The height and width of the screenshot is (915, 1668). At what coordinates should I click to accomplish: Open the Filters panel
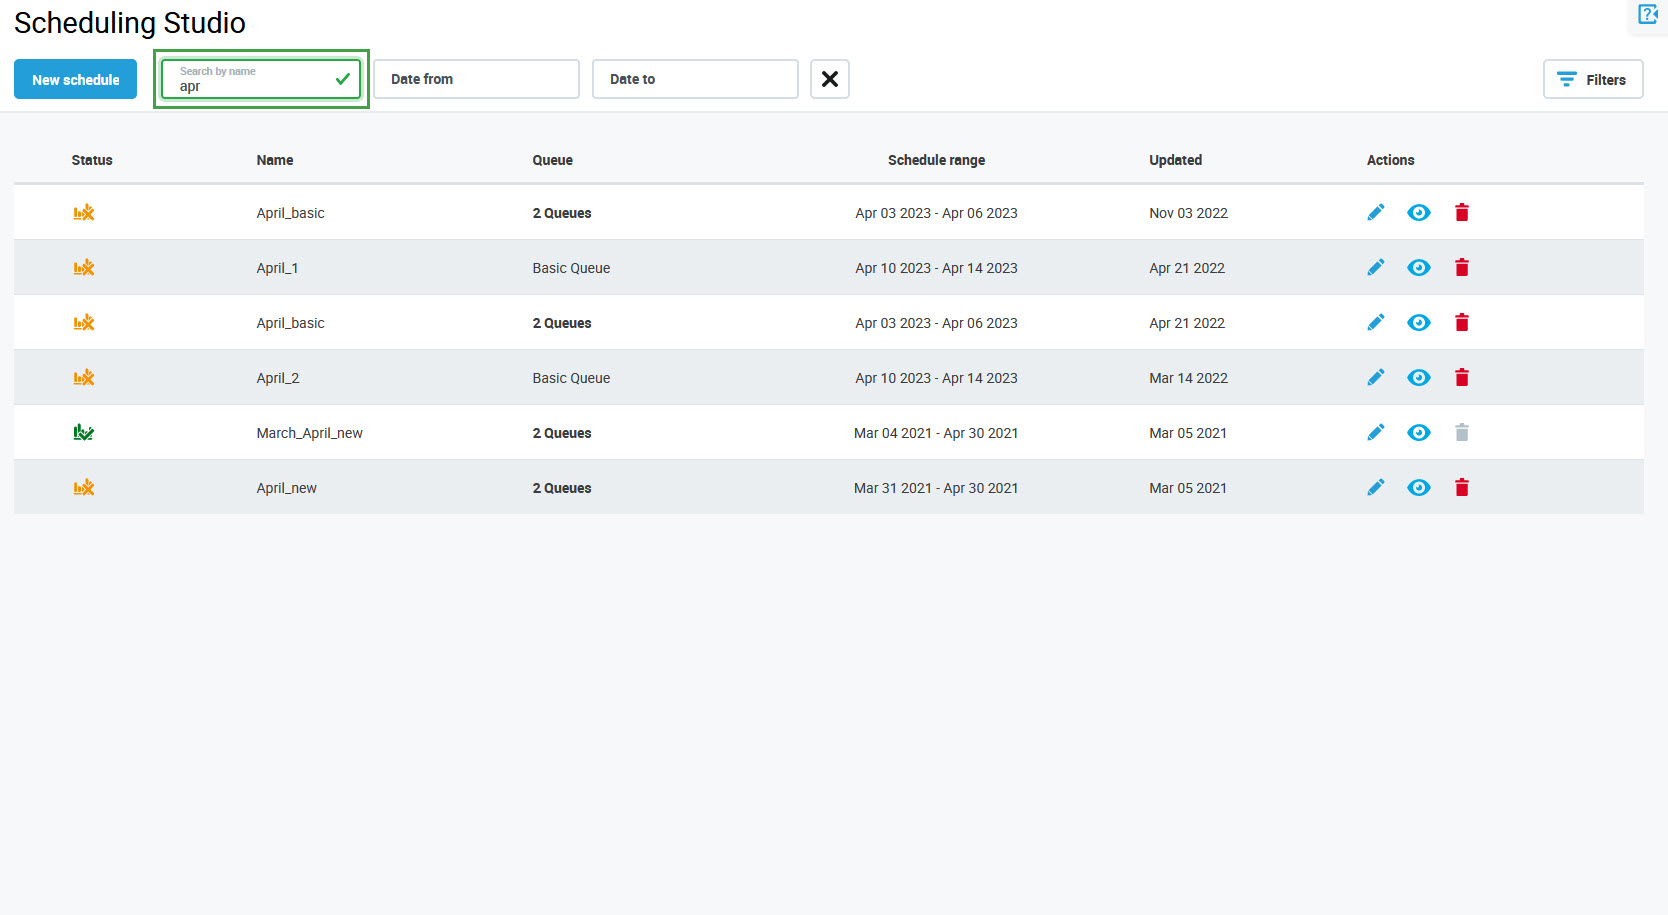pos(1592,79)
